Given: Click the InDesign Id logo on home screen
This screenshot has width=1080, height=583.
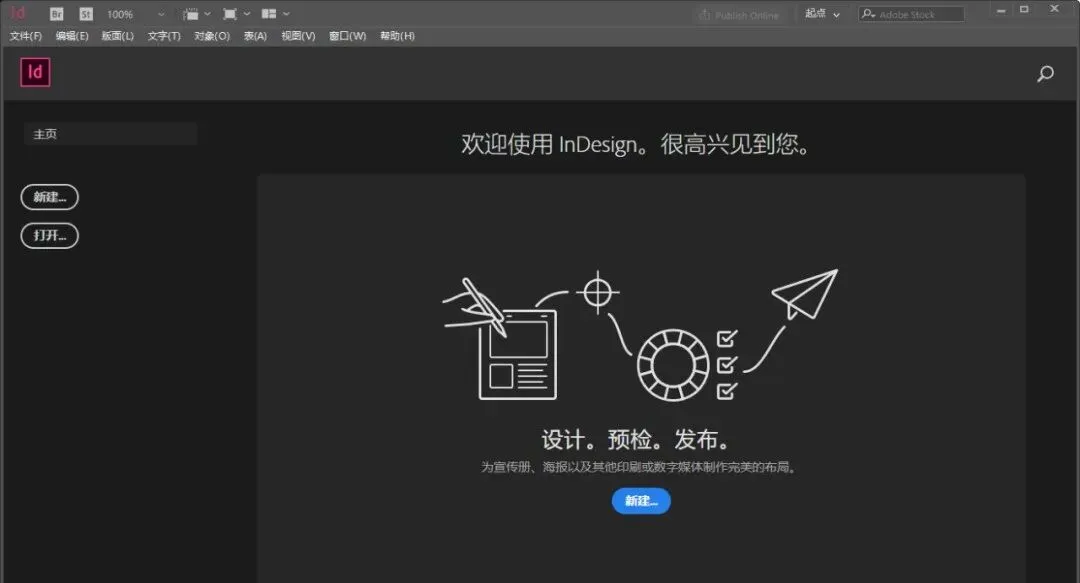Looking at the screenshot, I should pos(35,72).
